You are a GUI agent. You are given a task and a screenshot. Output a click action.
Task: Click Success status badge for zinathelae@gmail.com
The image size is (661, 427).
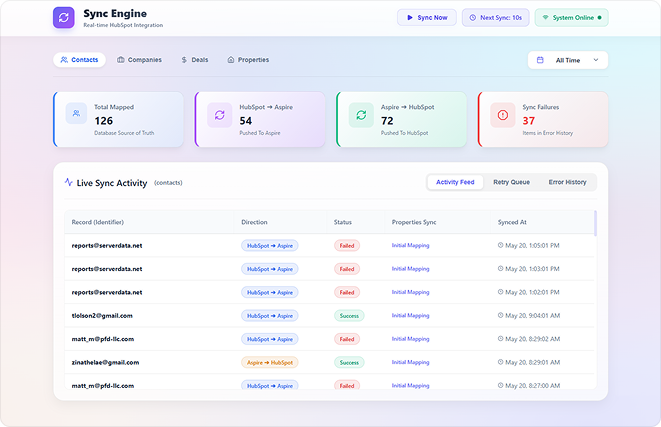click(349, 363)
